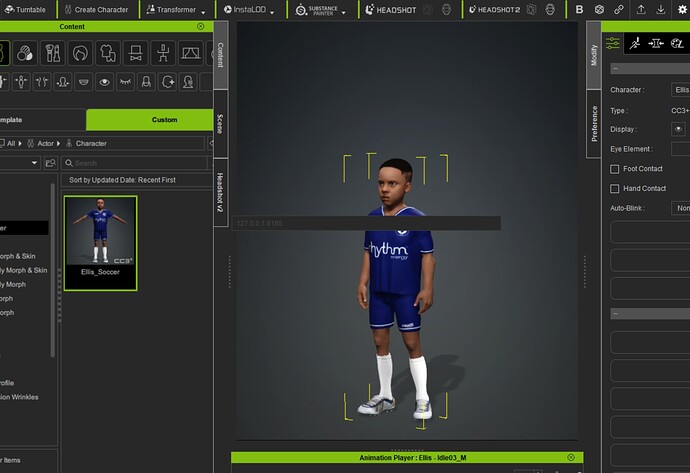690x473 pixels.
Task: Switch to the Template tab
Action: [x=43, y=120]
